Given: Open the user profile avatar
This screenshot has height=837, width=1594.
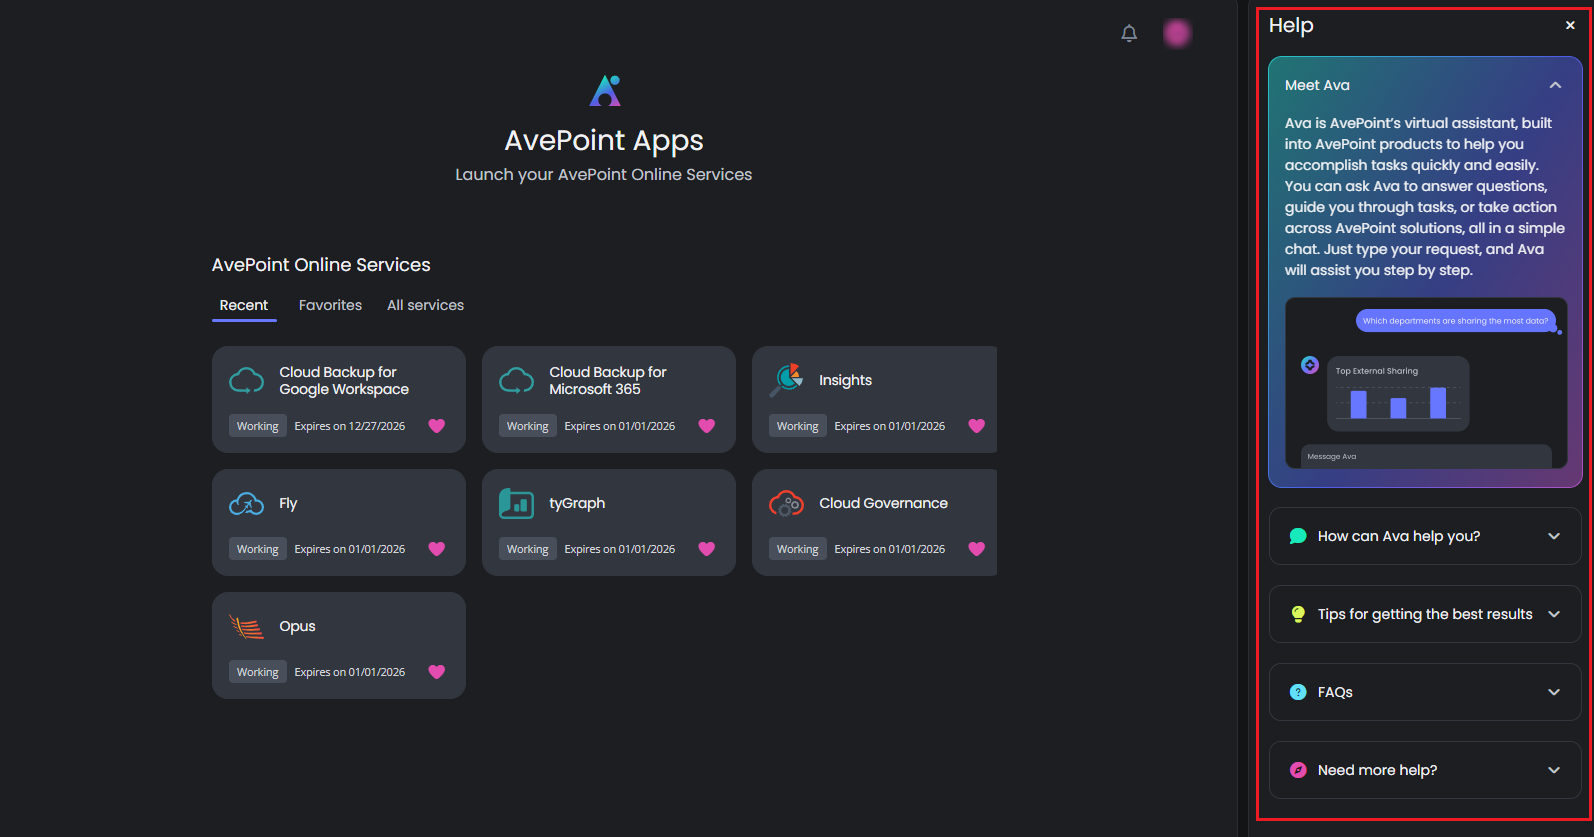Looking at the screenshot, I should 1177,33.
